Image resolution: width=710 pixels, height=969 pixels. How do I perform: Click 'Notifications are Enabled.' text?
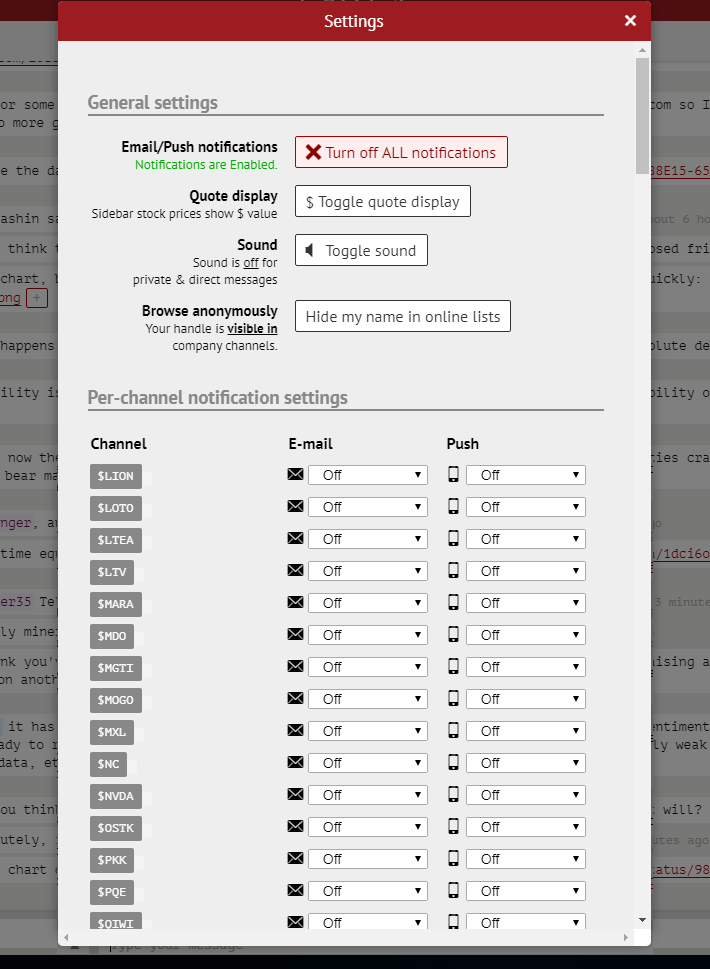(x=206, y=164)
